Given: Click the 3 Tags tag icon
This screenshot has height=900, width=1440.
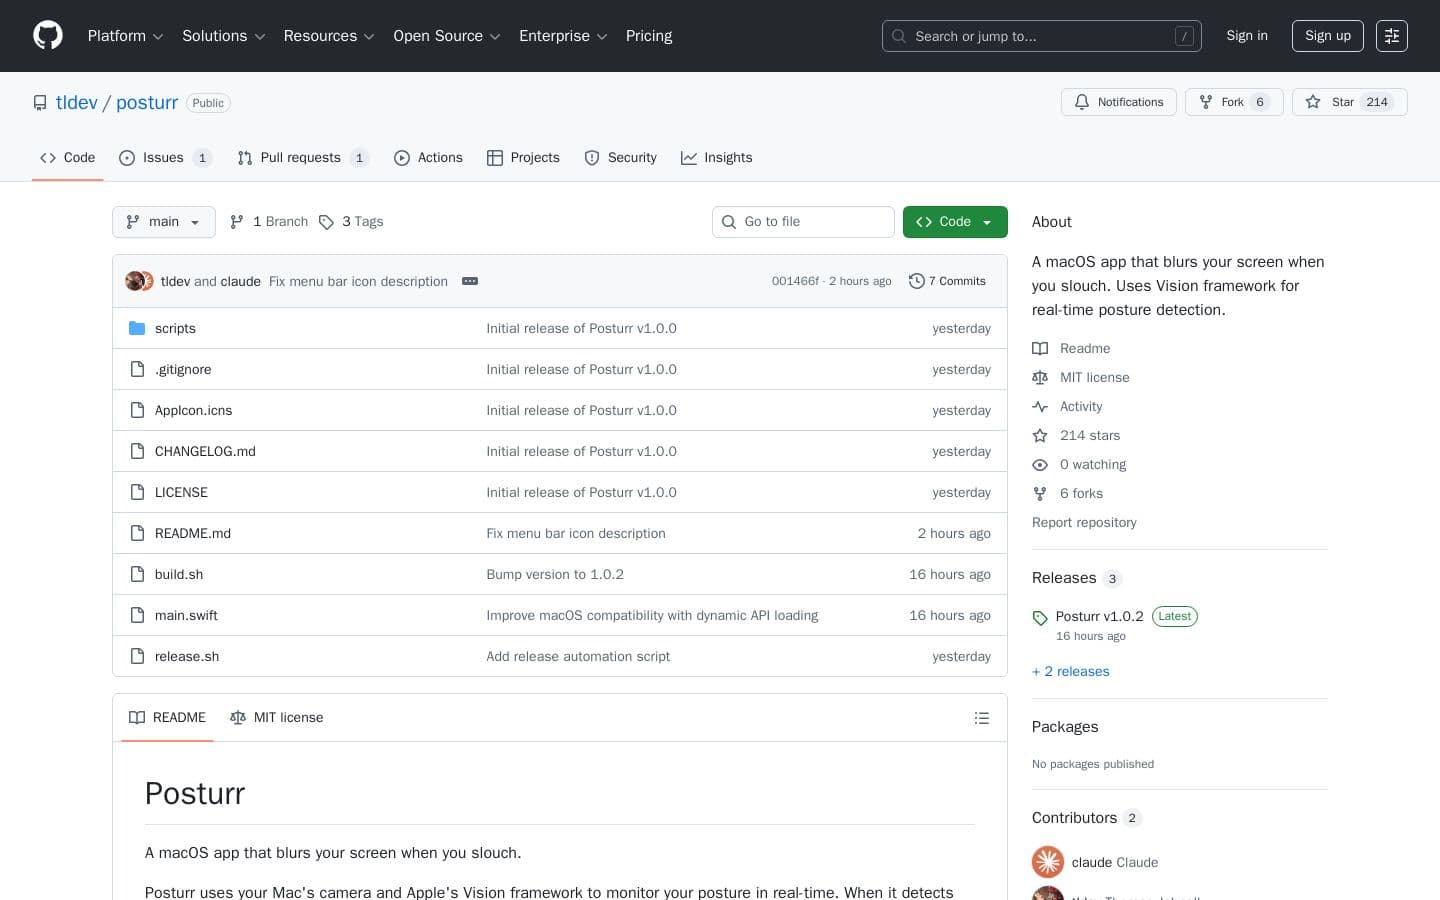Looking at the screenshot, I should (326, 222).
